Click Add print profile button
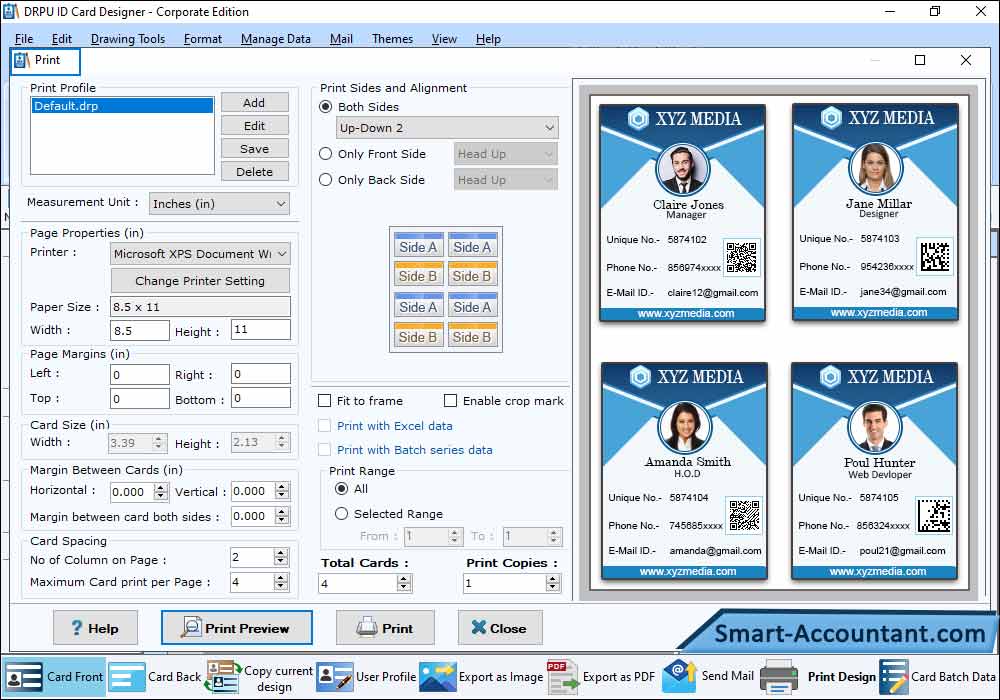The height and width of the screenshot is (700, 1000). pos(254,103)
